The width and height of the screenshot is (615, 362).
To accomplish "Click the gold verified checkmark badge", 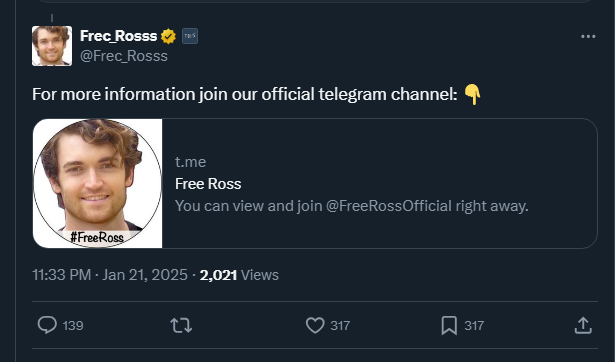I will [x=168, y=36].
